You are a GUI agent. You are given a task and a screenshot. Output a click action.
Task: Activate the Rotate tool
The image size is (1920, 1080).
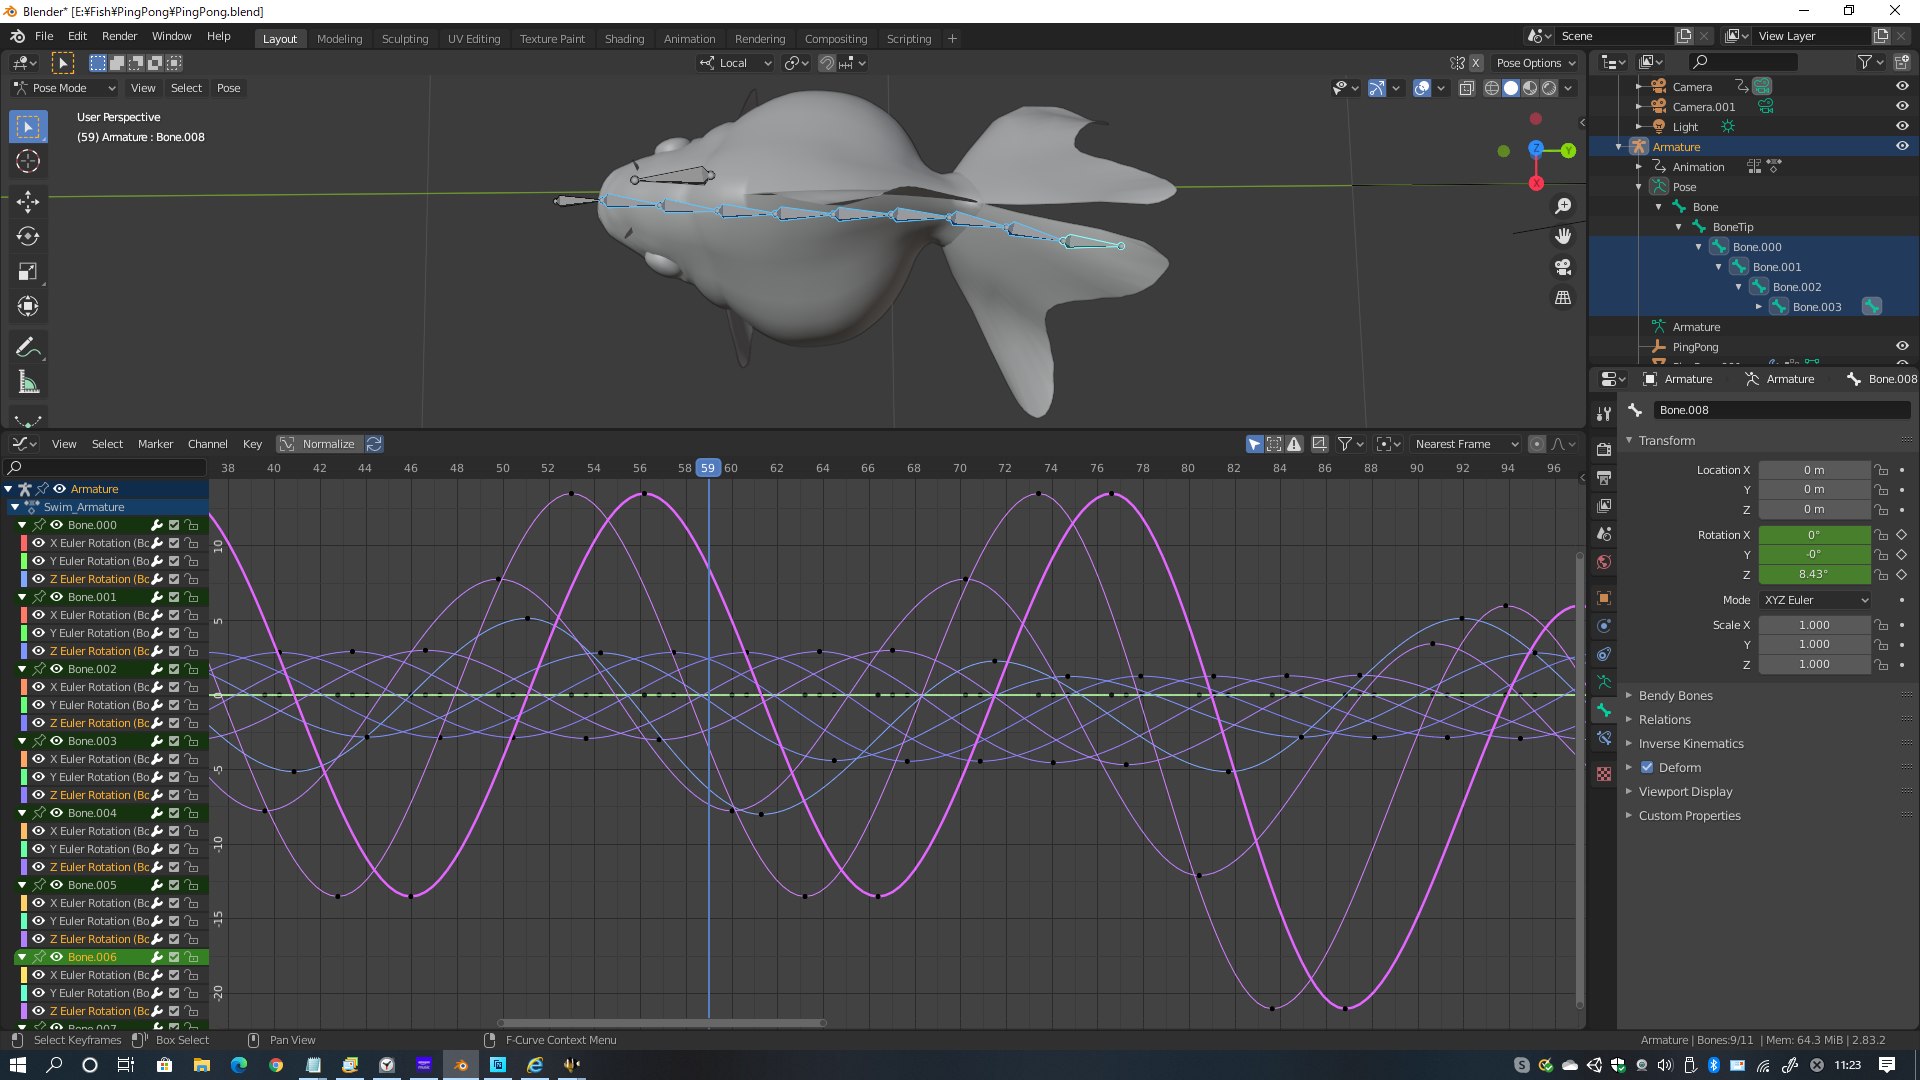coord(28,237)
